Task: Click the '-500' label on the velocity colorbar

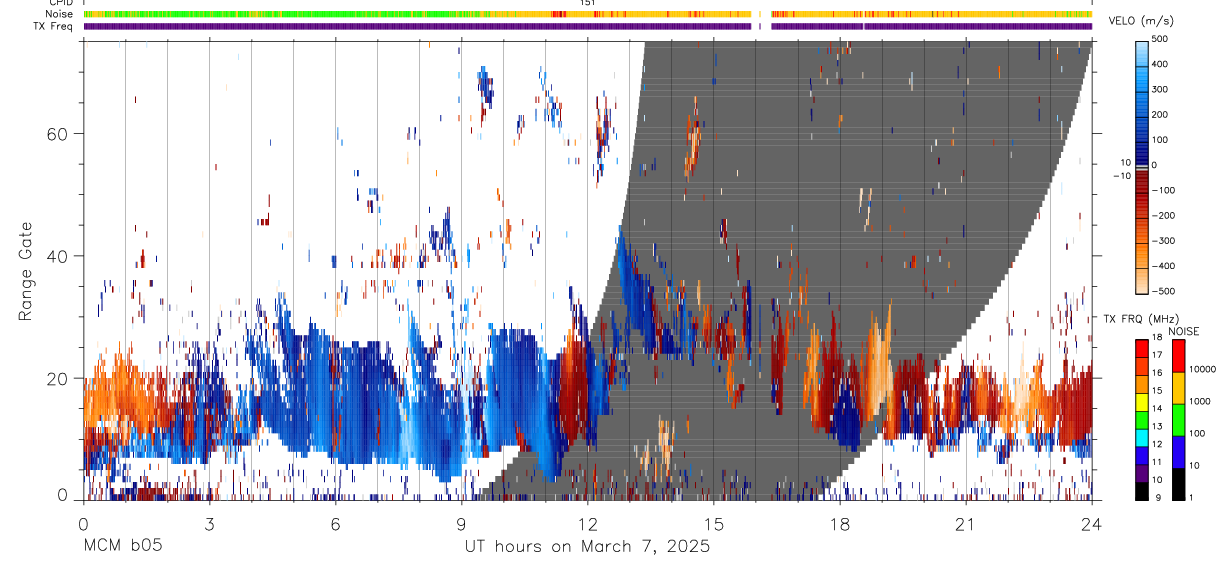Action: click(1162, 291)
